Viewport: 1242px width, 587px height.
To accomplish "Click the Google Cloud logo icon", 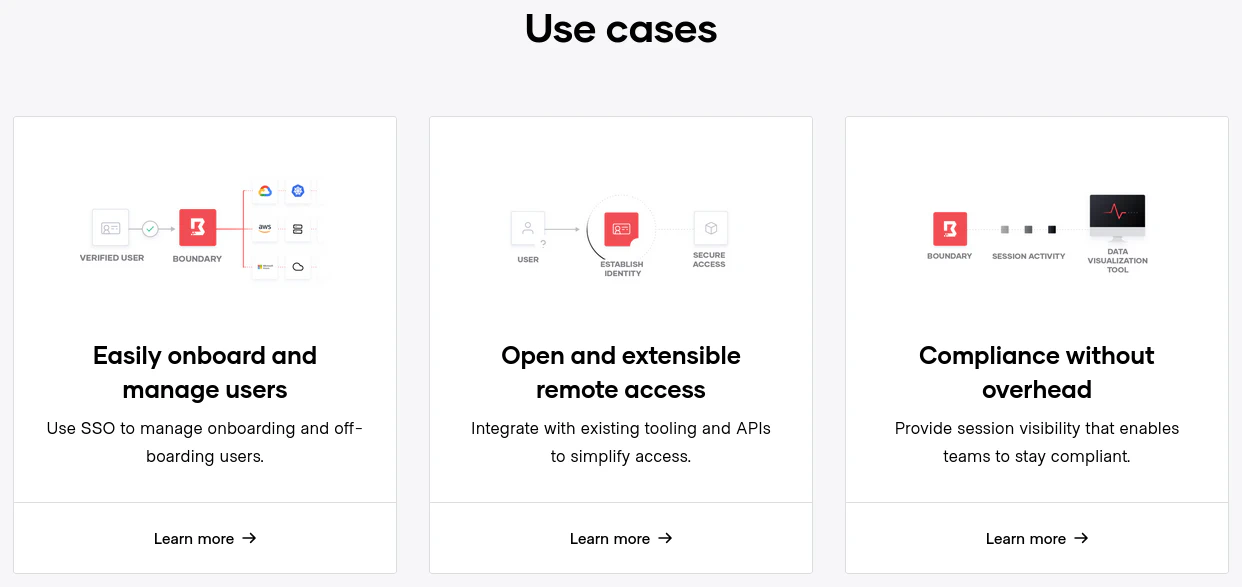I will coord(265,191).
